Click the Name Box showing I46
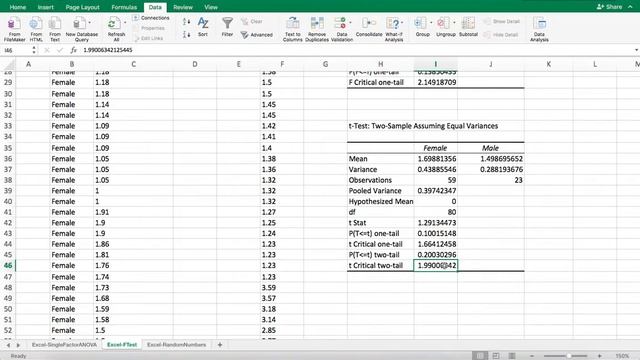This screenshot has height=360, width=640. point(16,50)
